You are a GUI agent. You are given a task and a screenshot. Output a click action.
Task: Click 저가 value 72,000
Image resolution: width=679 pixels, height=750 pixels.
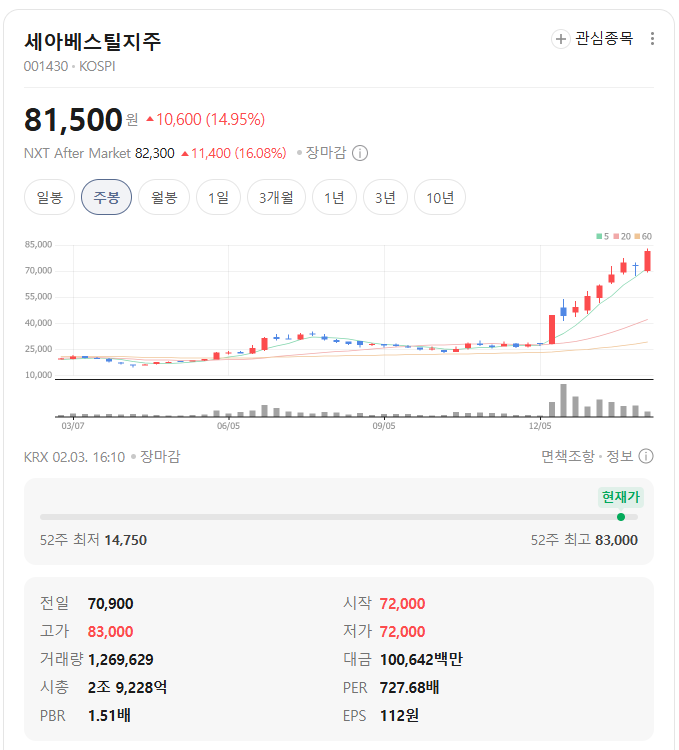402,631
